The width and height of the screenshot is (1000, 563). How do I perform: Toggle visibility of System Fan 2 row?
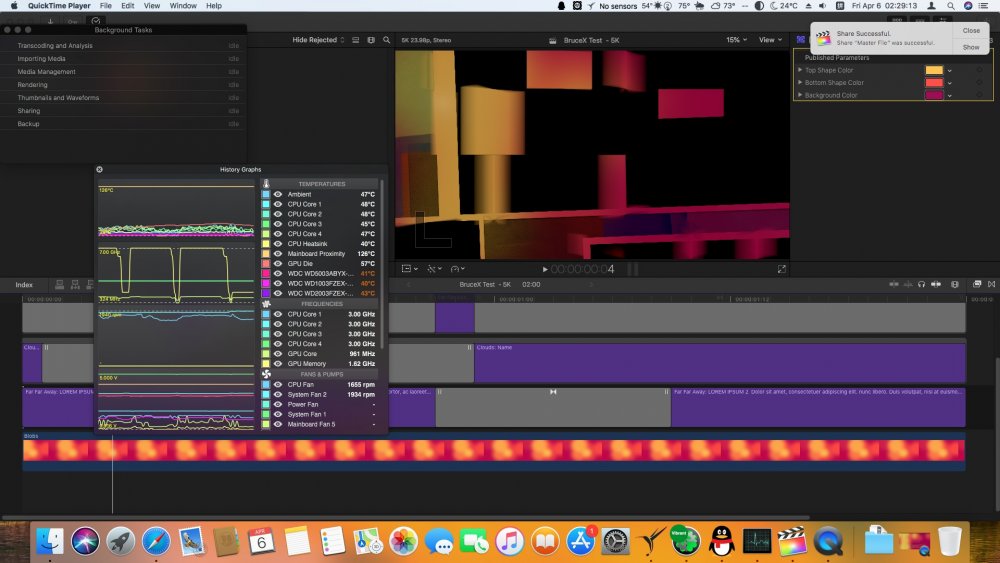pyautogui.click(x=278, y=395)
